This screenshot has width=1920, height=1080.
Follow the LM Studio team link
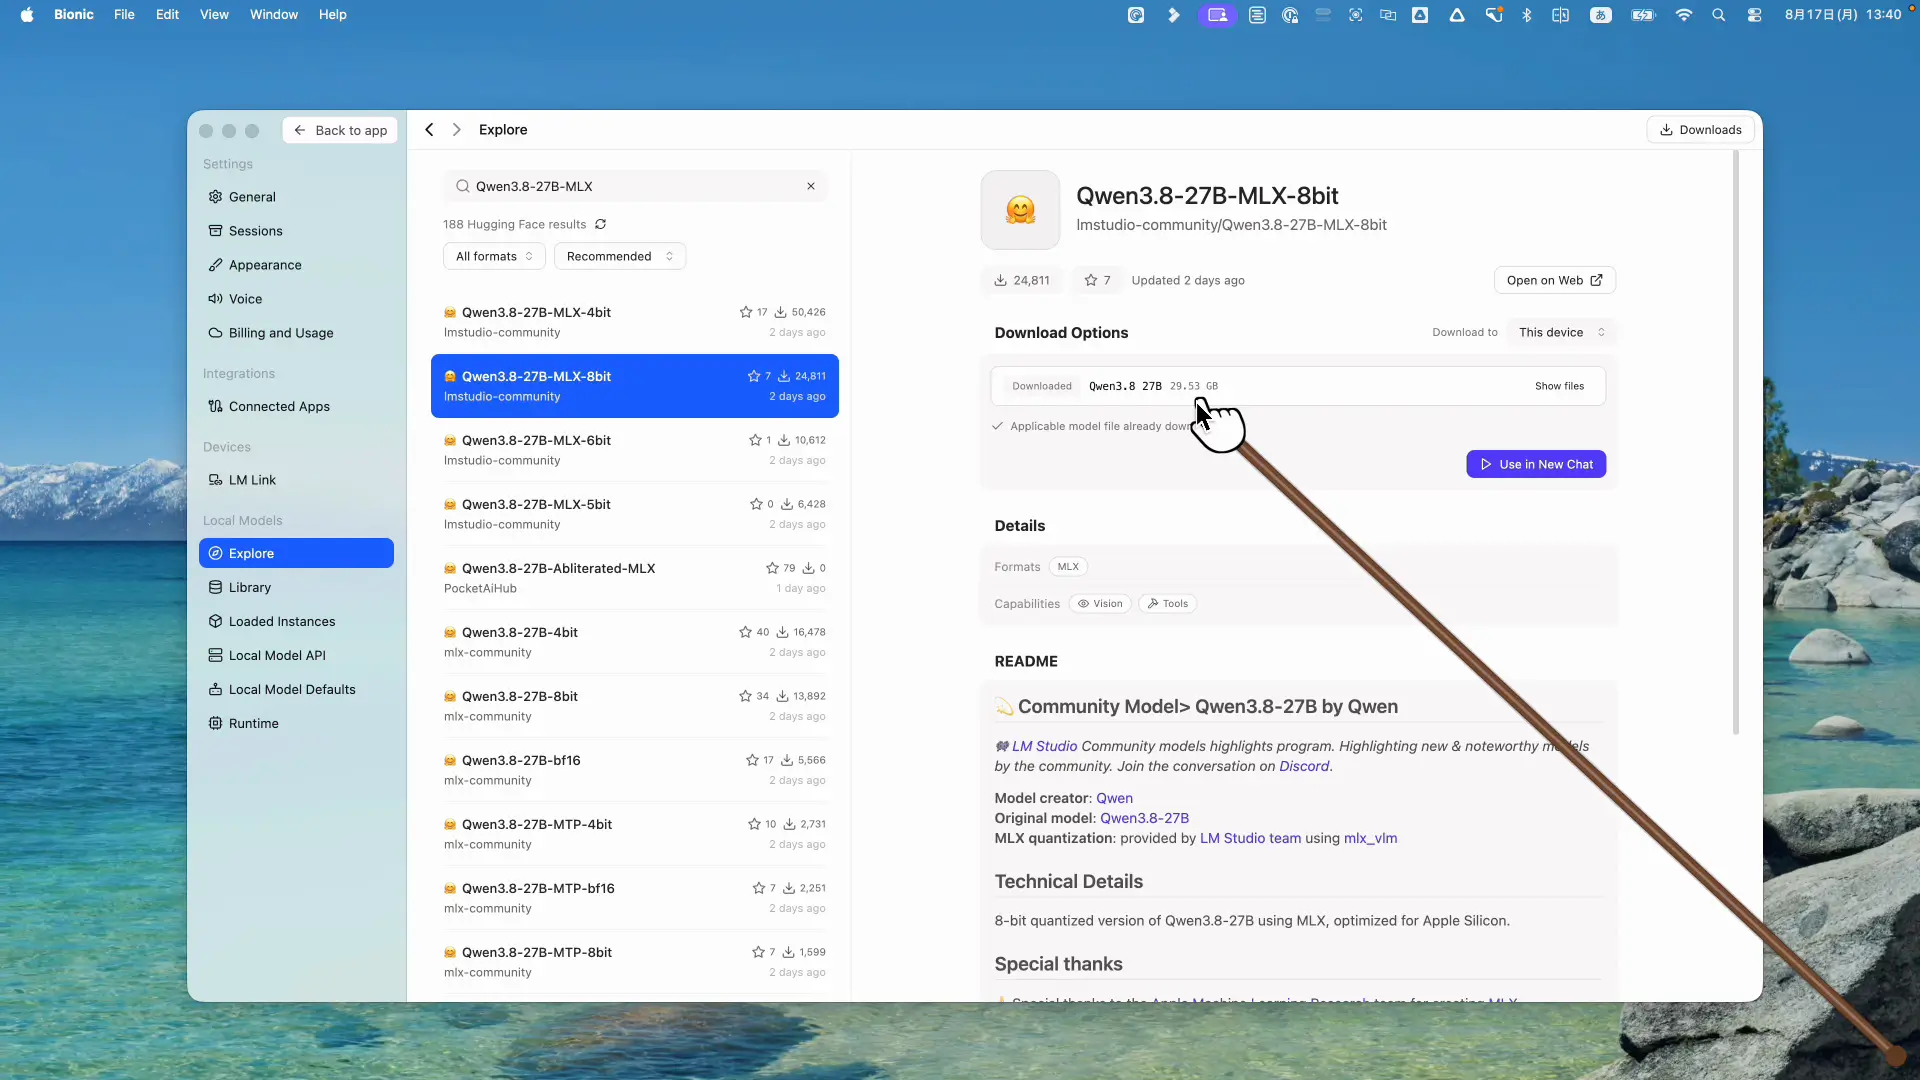click(x=1250, y=838)
